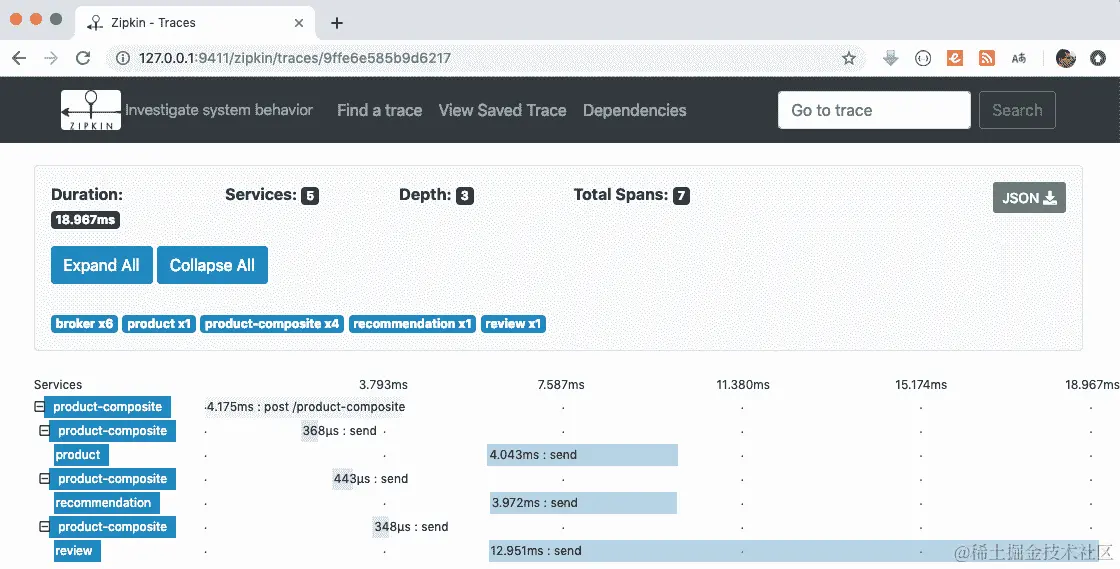This screenshot has width=1120, height=569.
Task: Open View Saved Trace page
Action: 502,110
